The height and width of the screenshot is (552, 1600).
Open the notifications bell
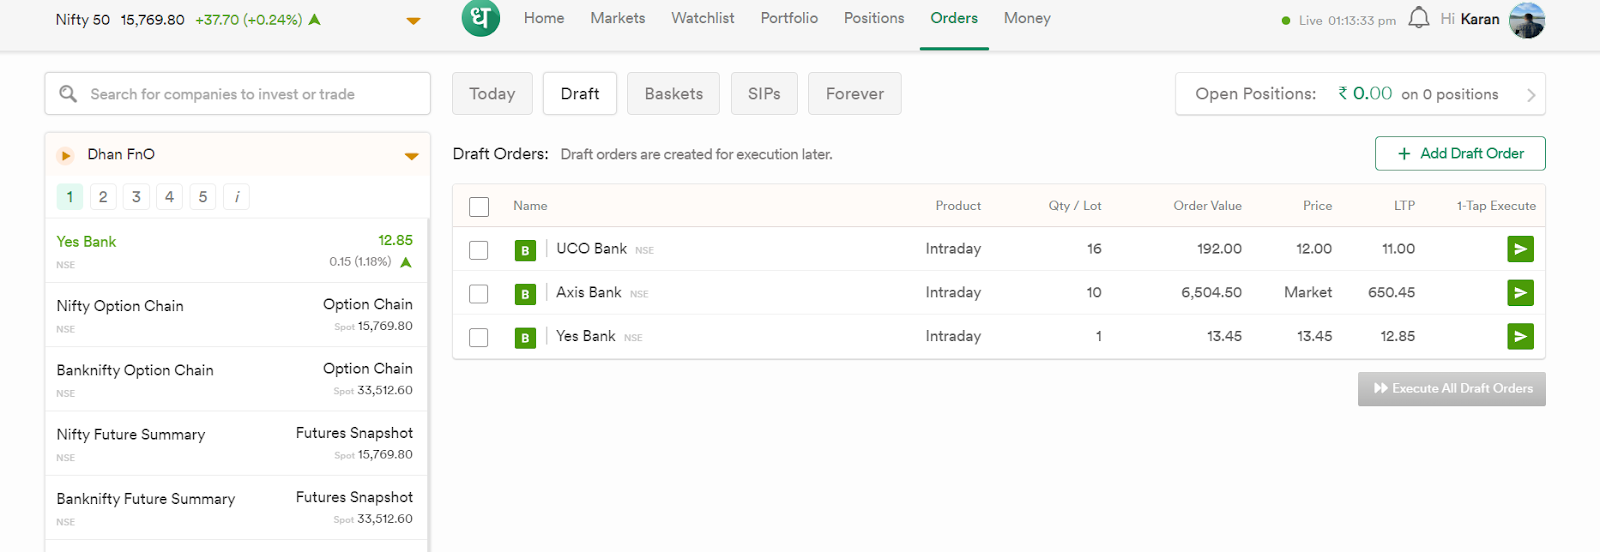pyautogui.click(x=1418, y=19)
